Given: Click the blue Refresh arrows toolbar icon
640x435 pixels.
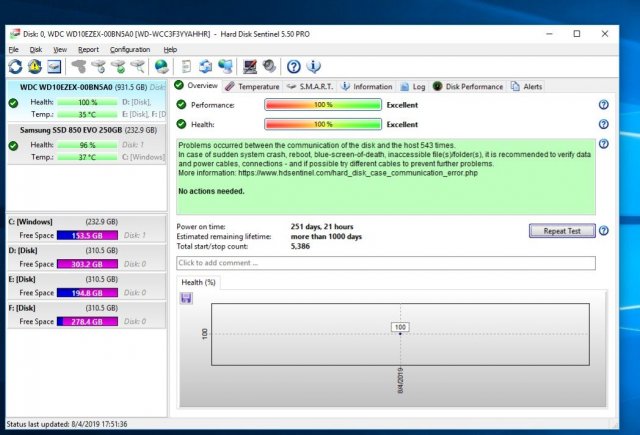Looking at the screenshot, I should [x=15, y=66].
